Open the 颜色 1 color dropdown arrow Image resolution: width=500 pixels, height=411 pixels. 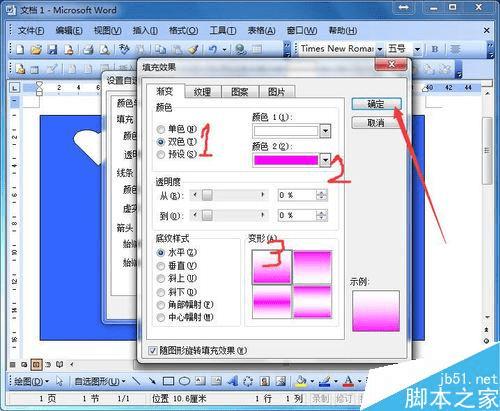pyautogui.click(x=325, y=131)
